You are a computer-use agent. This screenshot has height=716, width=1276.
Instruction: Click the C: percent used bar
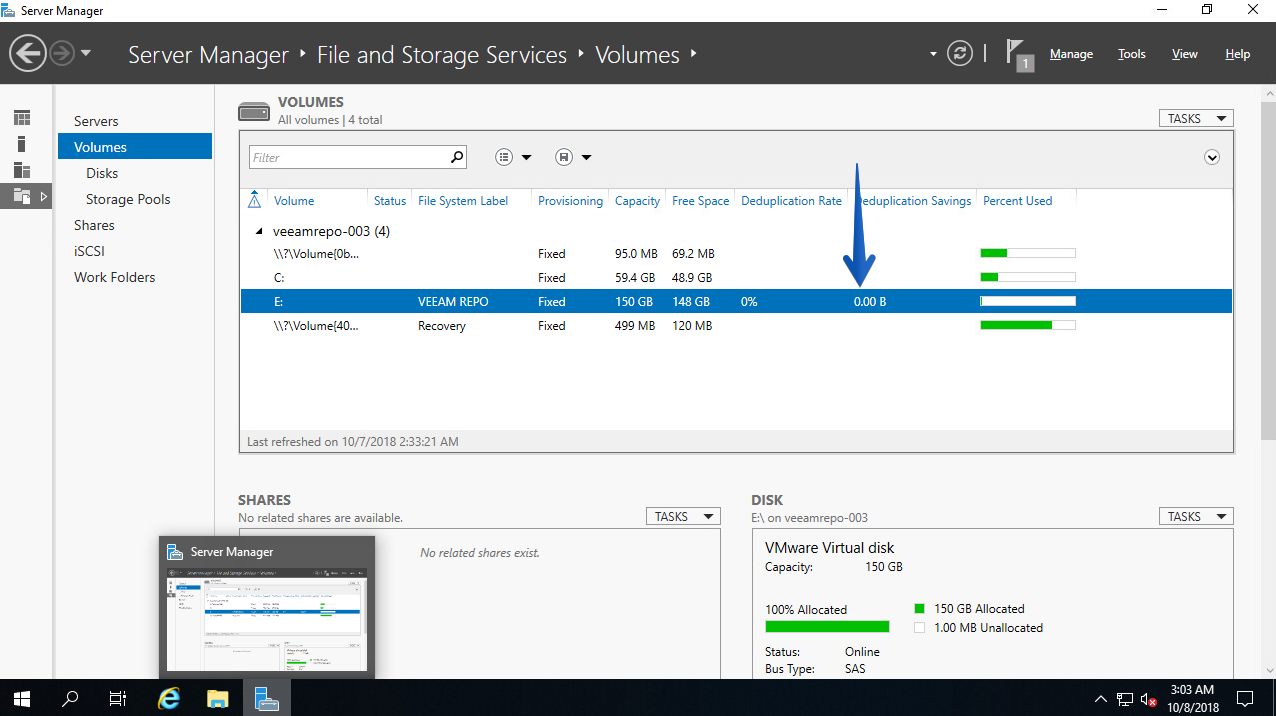(x=1028, y=277)
